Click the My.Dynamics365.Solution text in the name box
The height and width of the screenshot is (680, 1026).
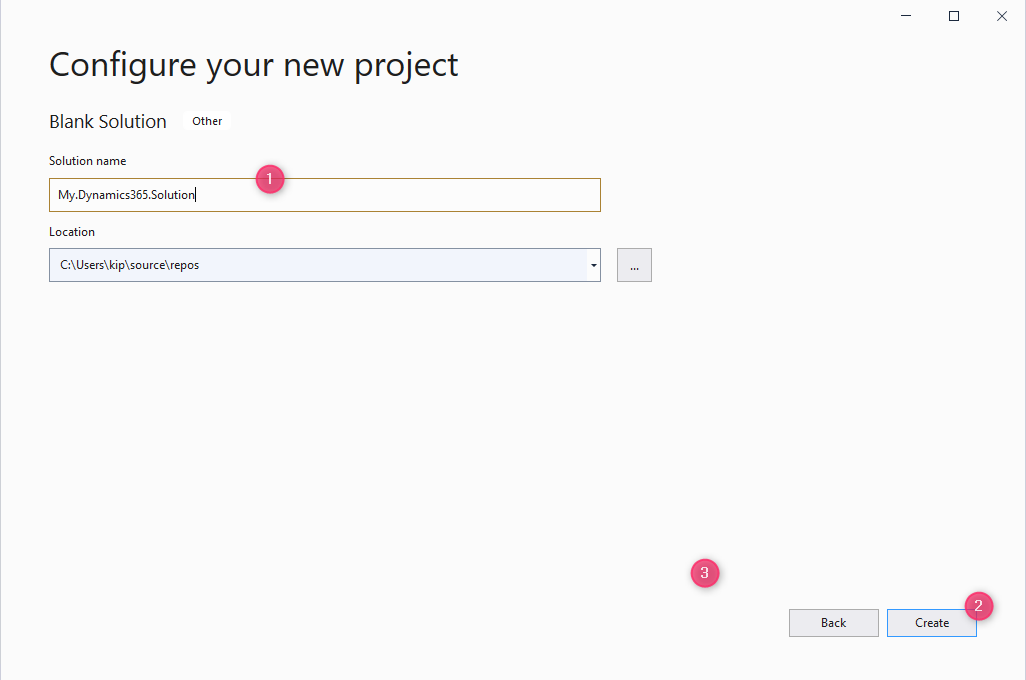click(126, 195)
